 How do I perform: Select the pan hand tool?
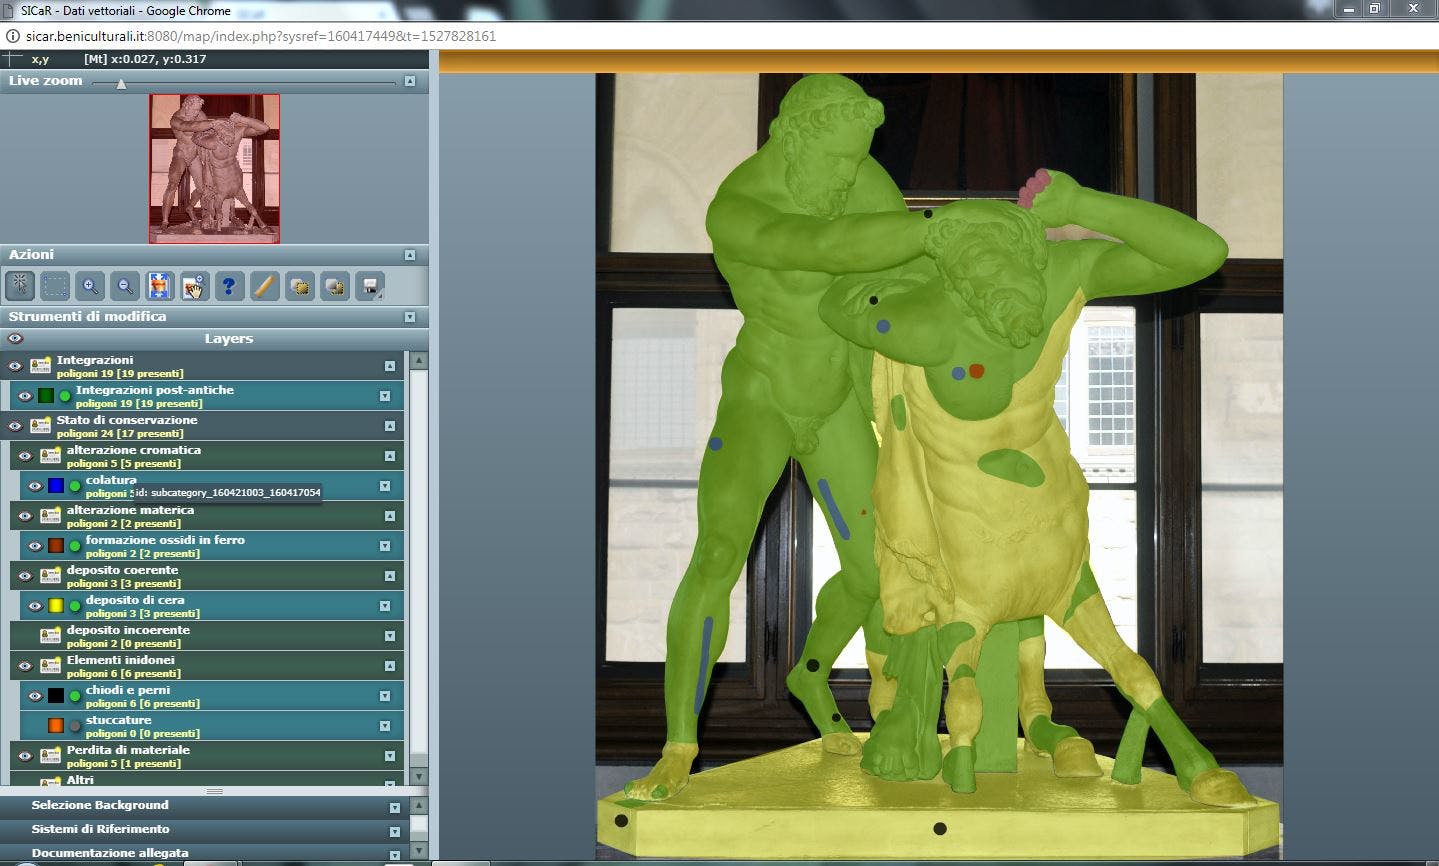(194, 286)
